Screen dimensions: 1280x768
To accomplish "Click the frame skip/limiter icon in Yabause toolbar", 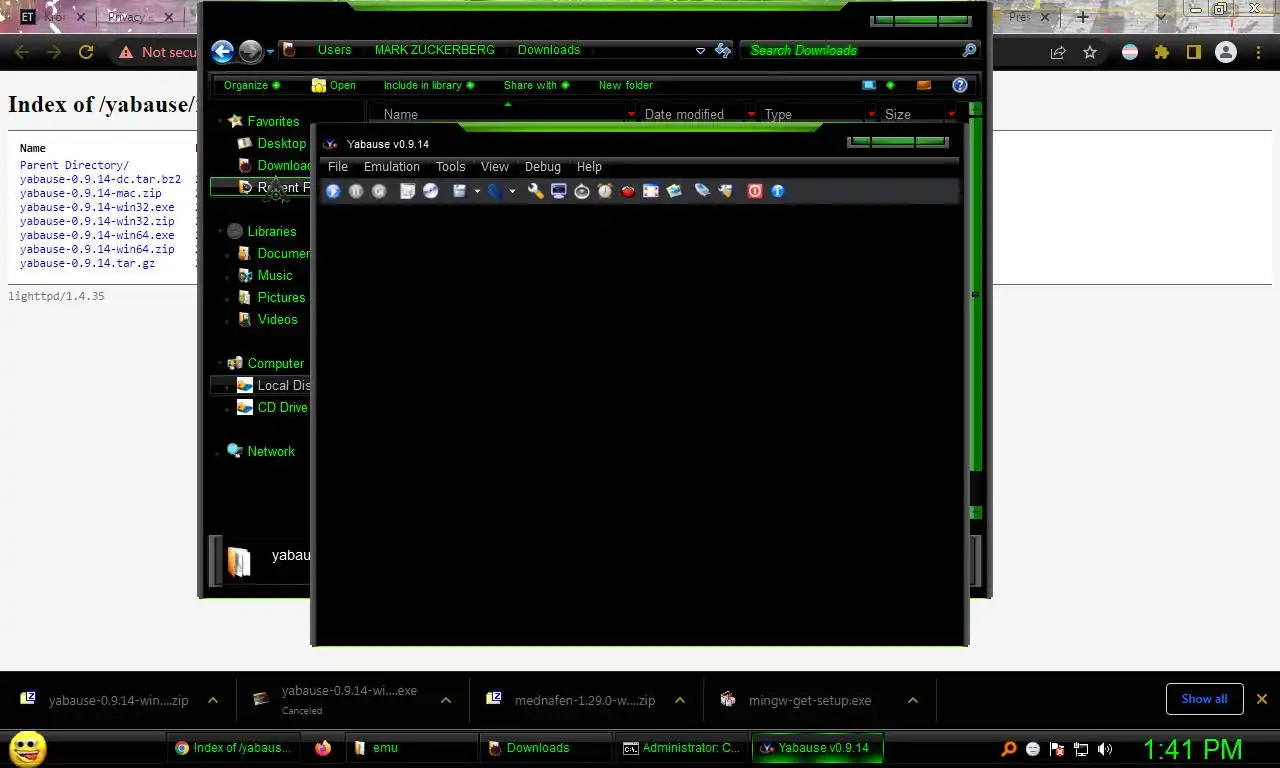I will tap(582, 191).
